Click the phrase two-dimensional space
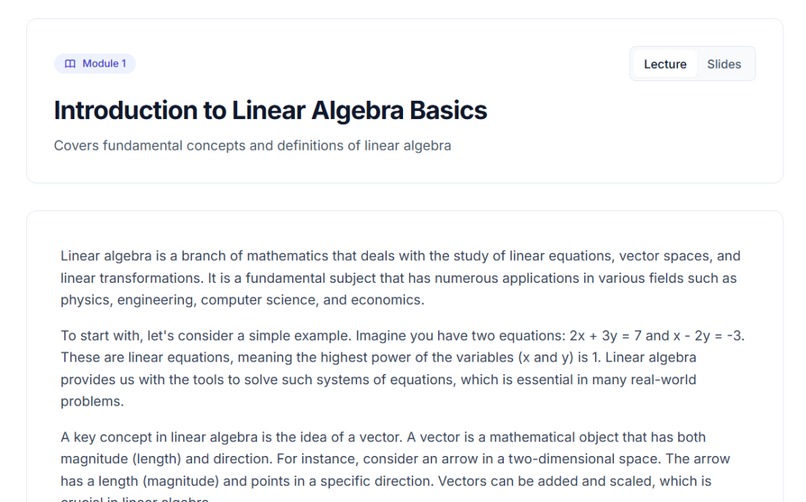The width and height of the screenshot is (806, 502). tap(584, 459)
